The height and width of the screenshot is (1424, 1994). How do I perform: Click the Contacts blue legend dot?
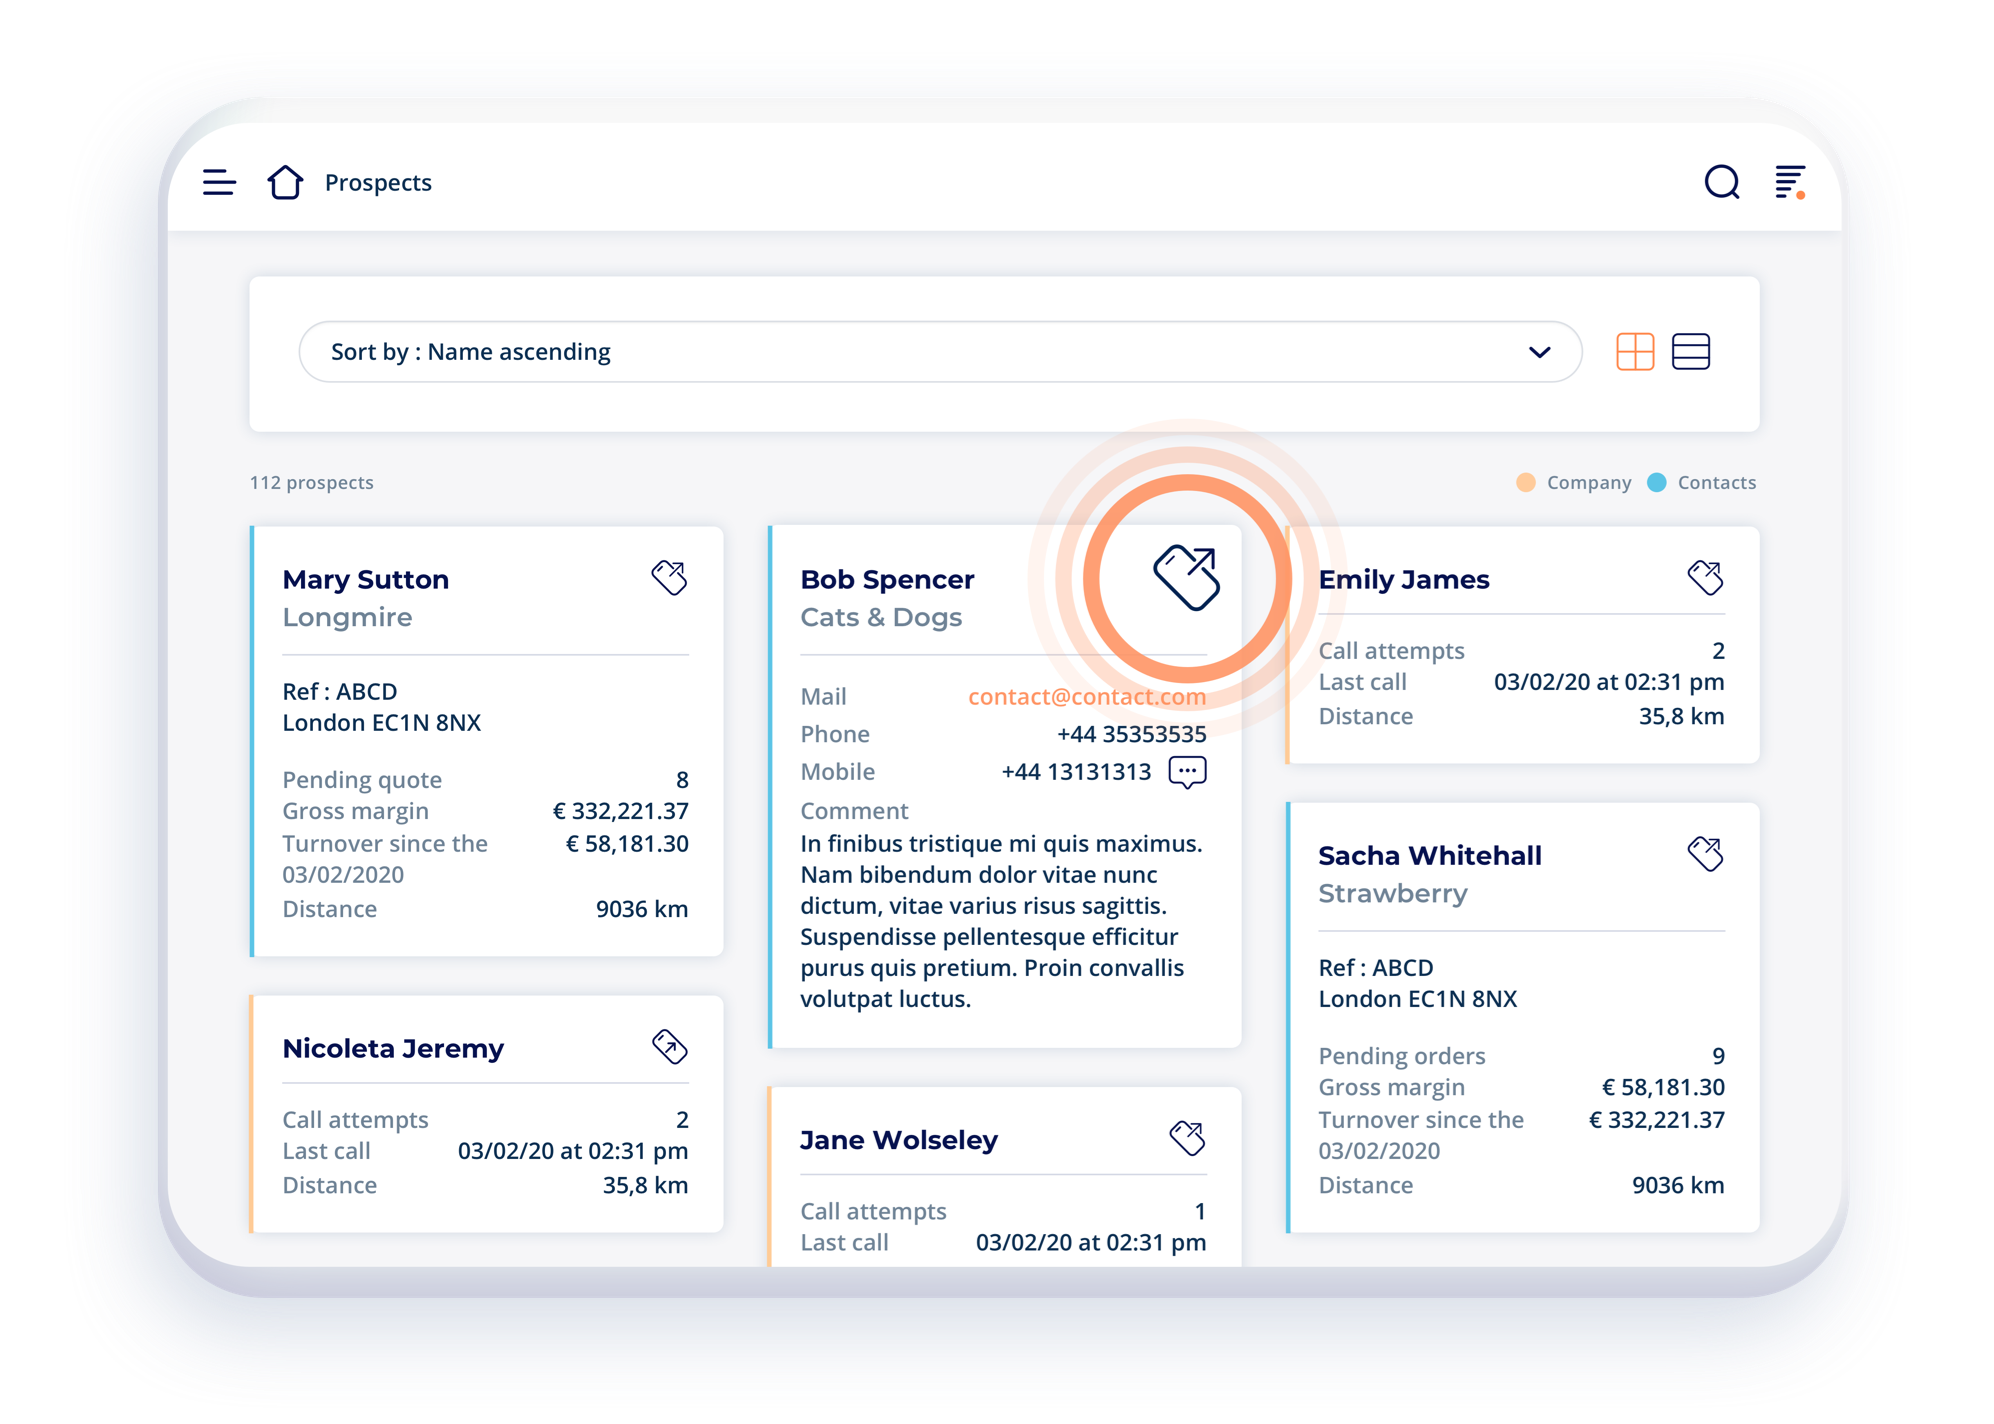(x=1656, y=482)
